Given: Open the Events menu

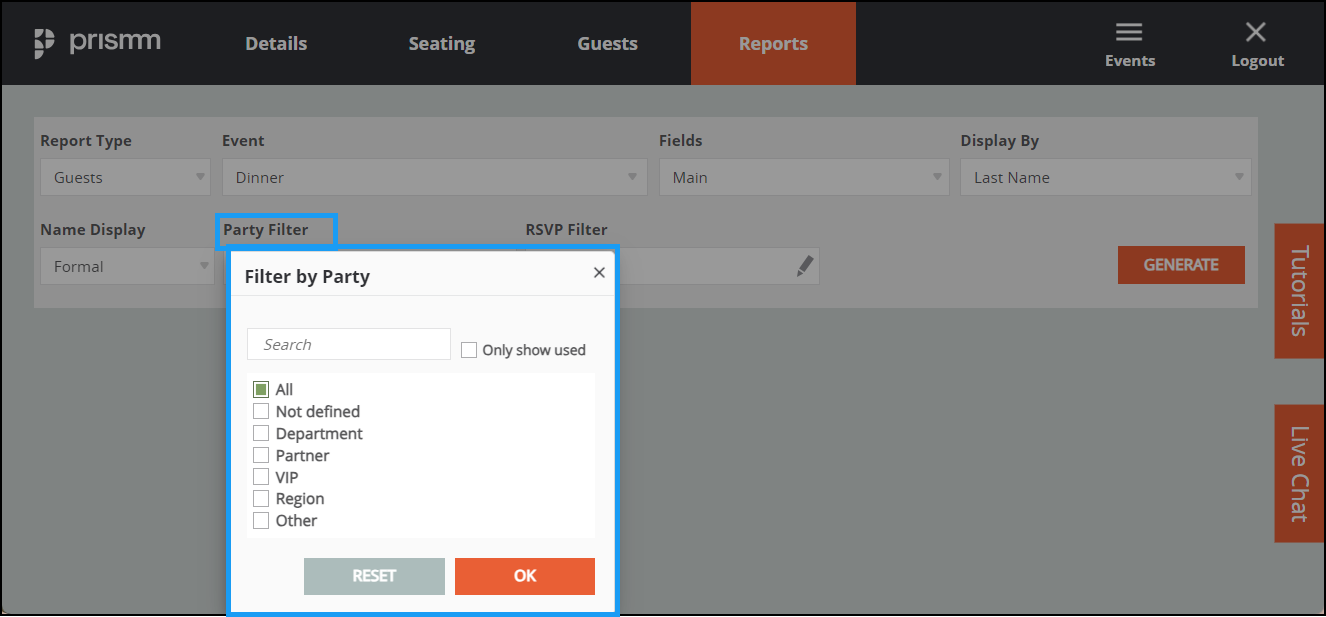Looking at the screenshot, I should 1129,42.
